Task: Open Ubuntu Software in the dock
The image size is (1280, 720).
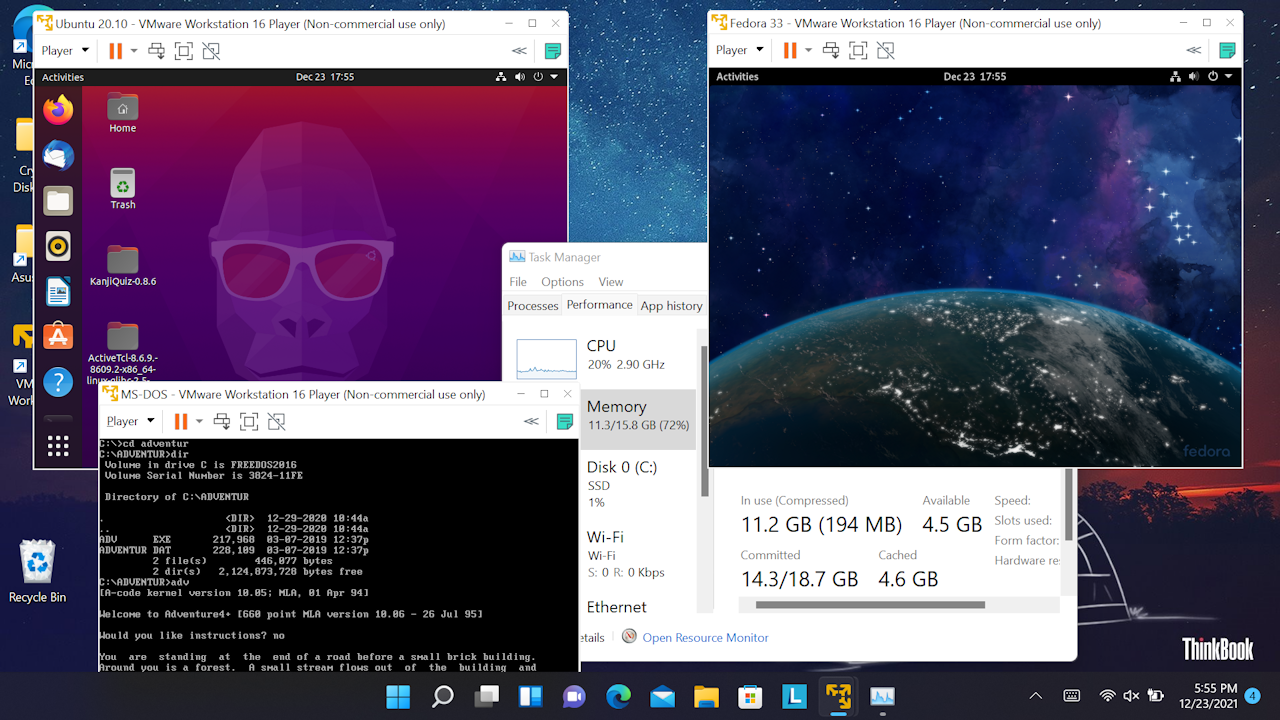Action: [x=58, y=336]
